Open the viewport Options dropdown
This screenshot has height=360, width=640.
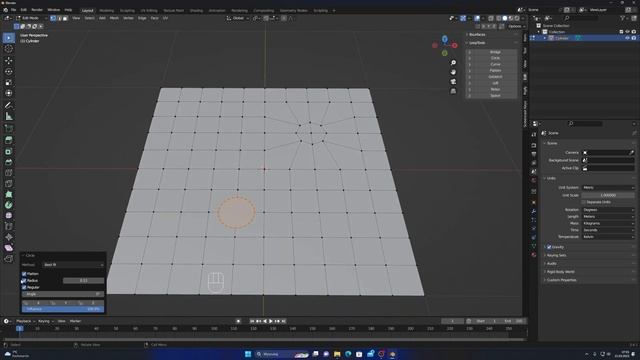coord(516,27)
